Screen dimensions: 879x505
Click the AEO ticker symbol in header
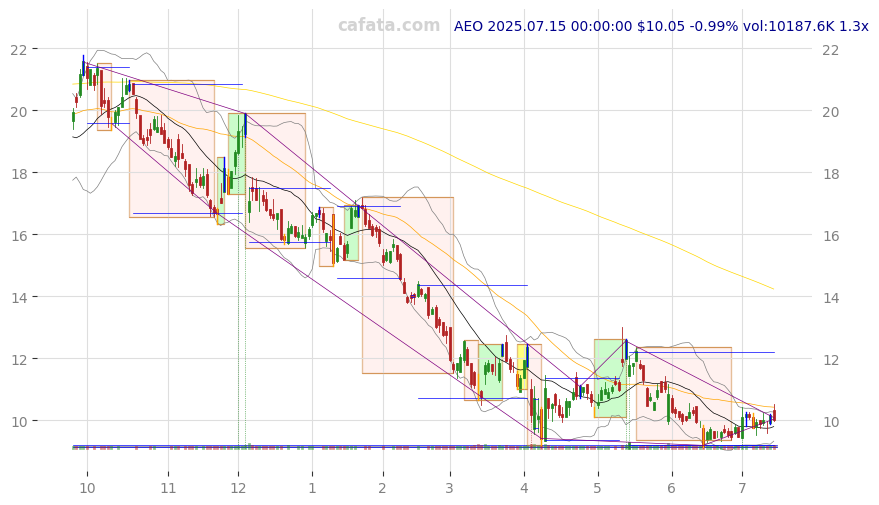coord(468,26)
